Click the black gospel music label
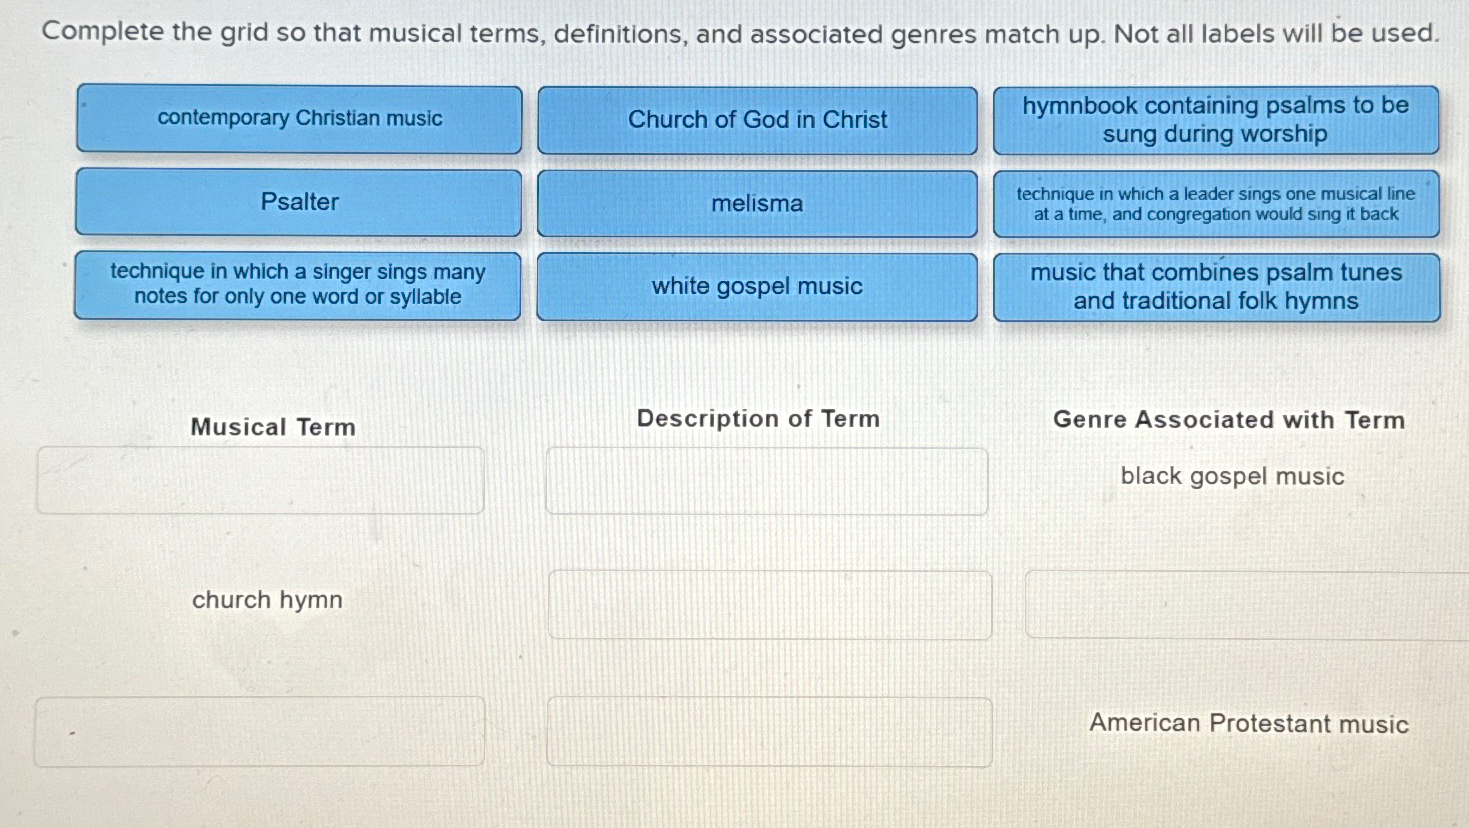Image resolution: width=1469 pixels, height=828 pixels. click(1232, 476)
